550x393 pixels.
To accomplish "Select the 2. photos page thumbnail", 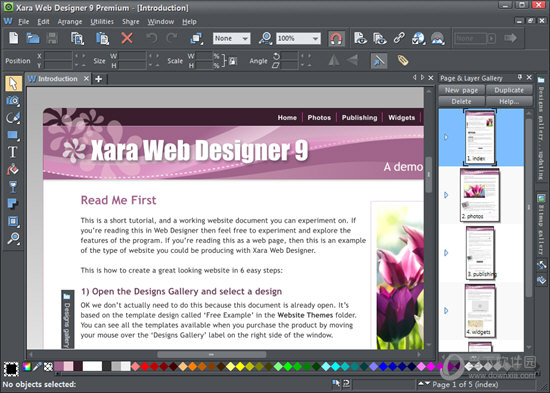I will (x=480, y=195).
